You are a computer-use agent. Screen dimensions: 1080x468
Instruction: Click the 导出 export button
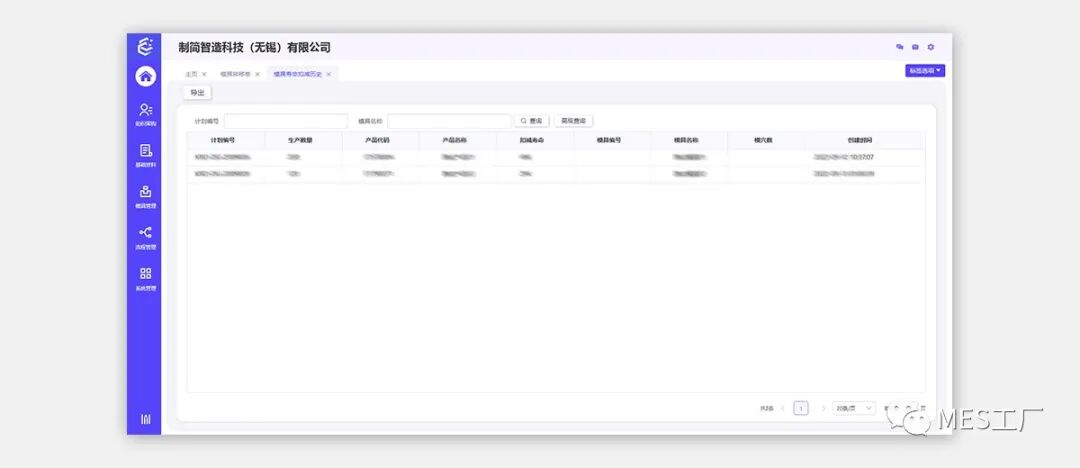tap(197, 92)
